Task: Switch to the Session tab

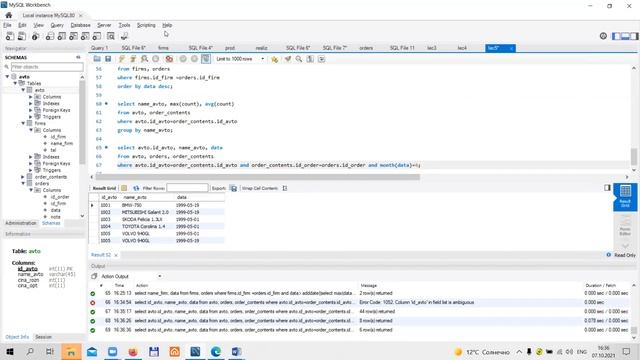Action: pos(43,337)
